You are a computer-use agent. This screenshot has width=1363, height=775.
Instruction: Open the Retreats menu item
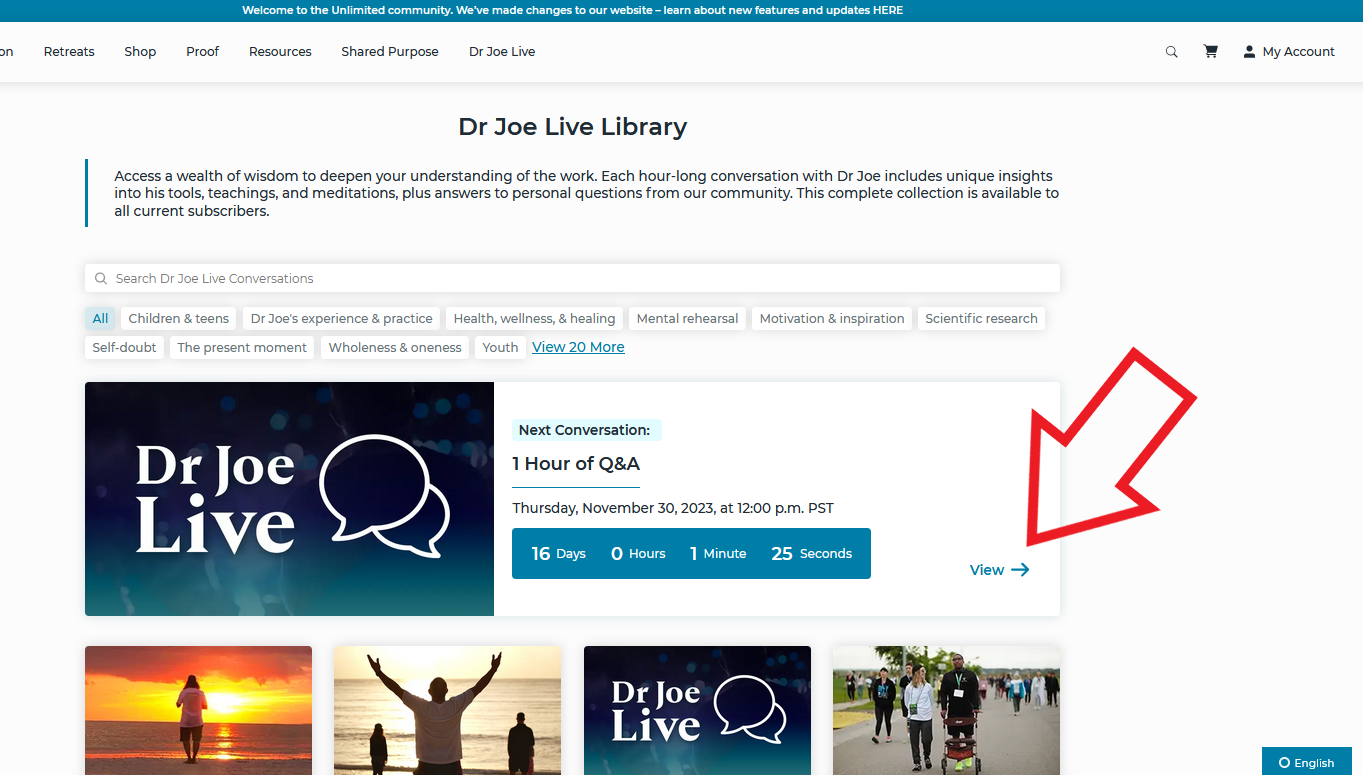tap(69, 52)
